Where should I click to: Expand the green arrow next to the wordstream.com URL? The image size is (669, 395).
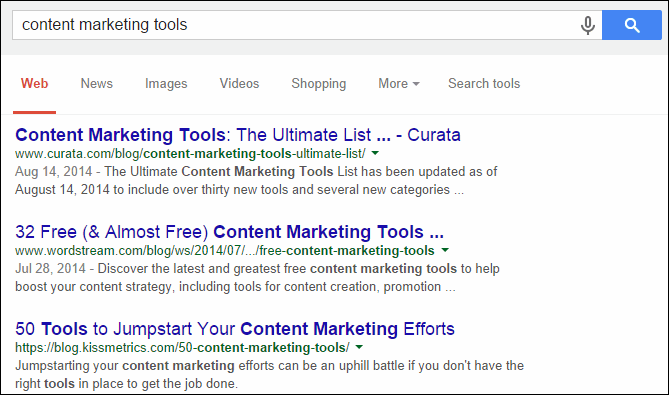[445, 250]
